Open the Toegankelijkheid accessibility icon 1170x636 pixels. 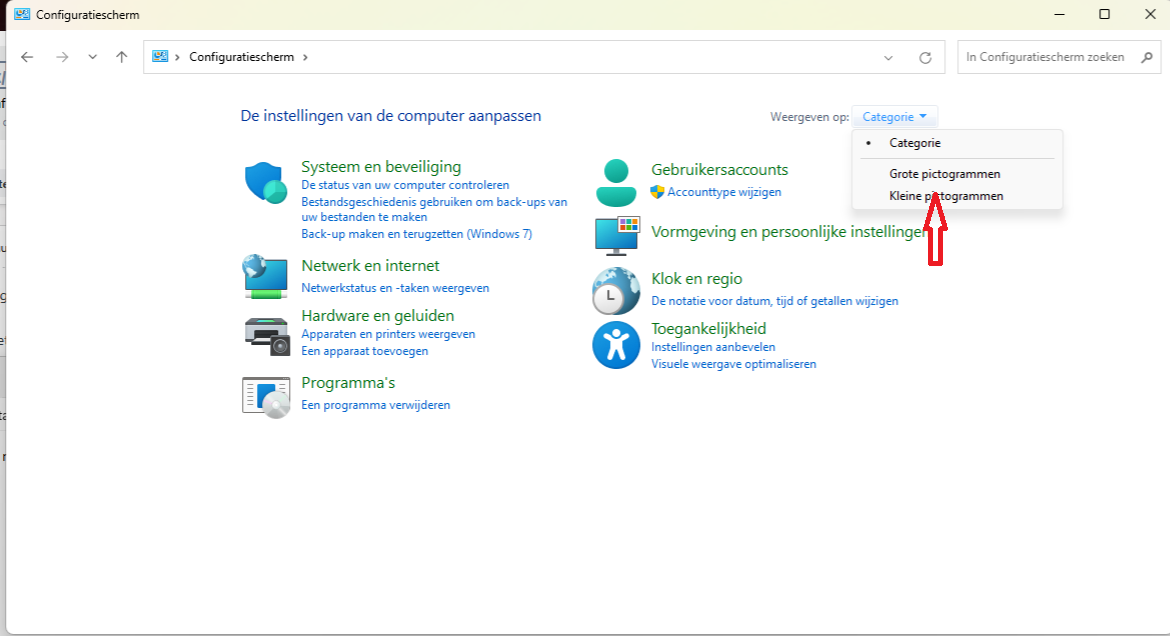[616, 345]
